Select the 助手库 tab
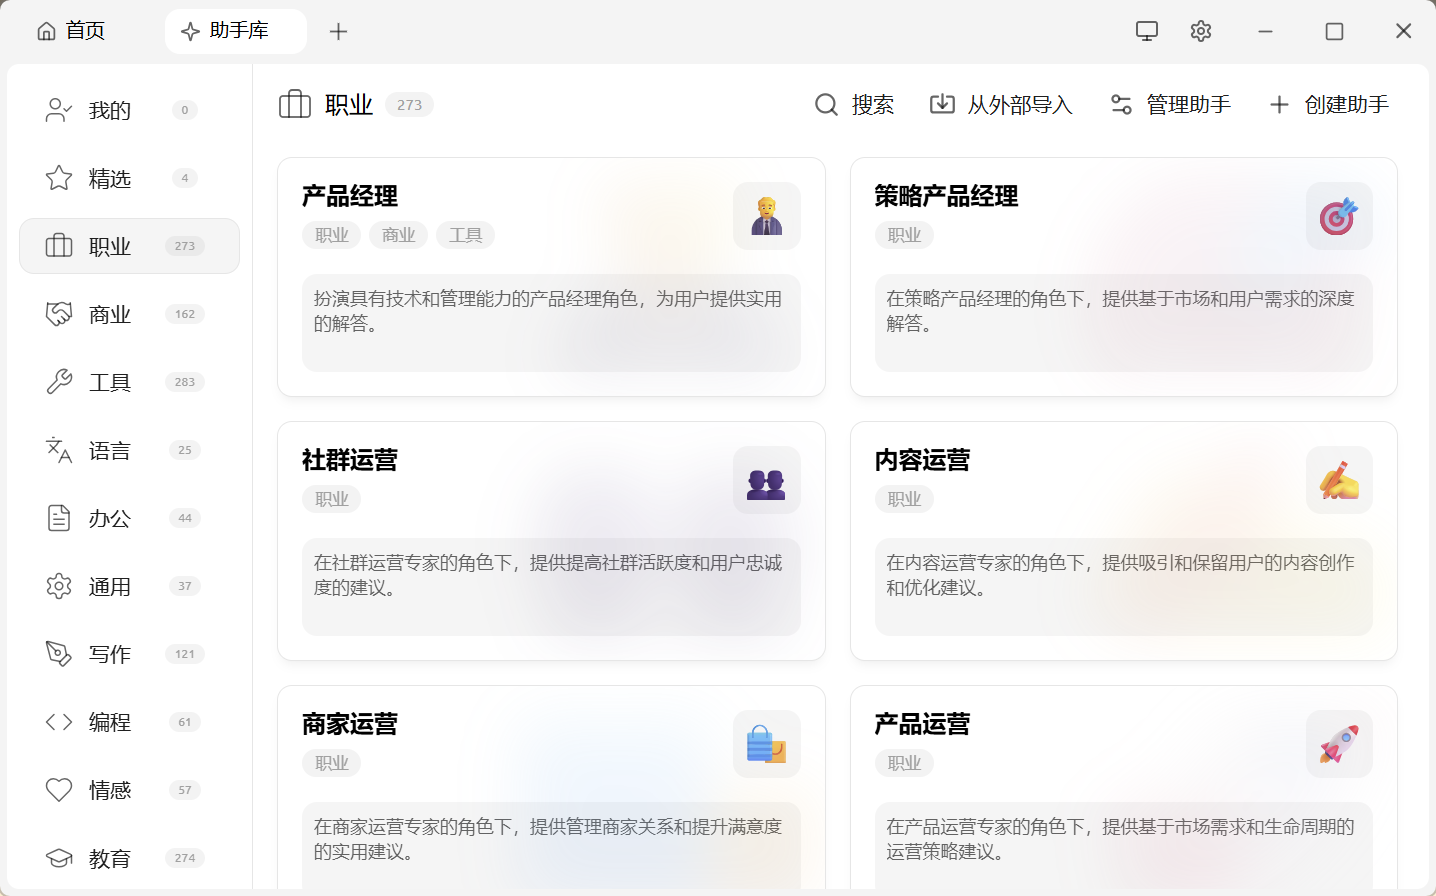Screen dimensions: 1436x896 pos(236,31)
